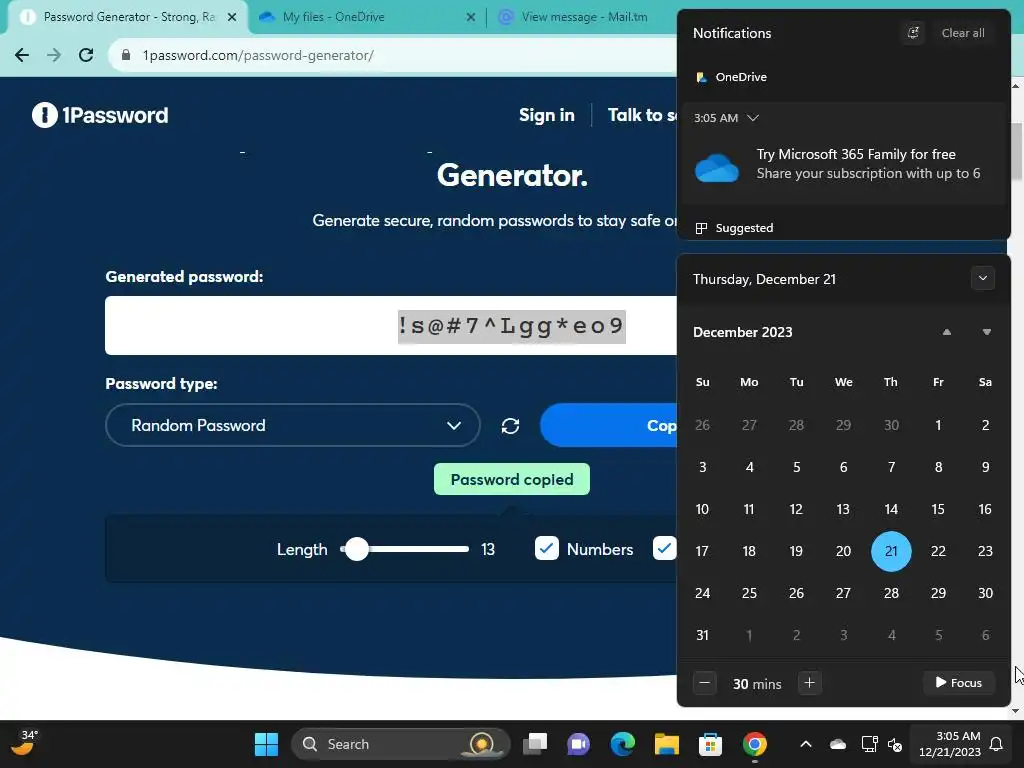
Task: Click the Suggested section label
Action: pyautogui.click(x=744, y=228)
